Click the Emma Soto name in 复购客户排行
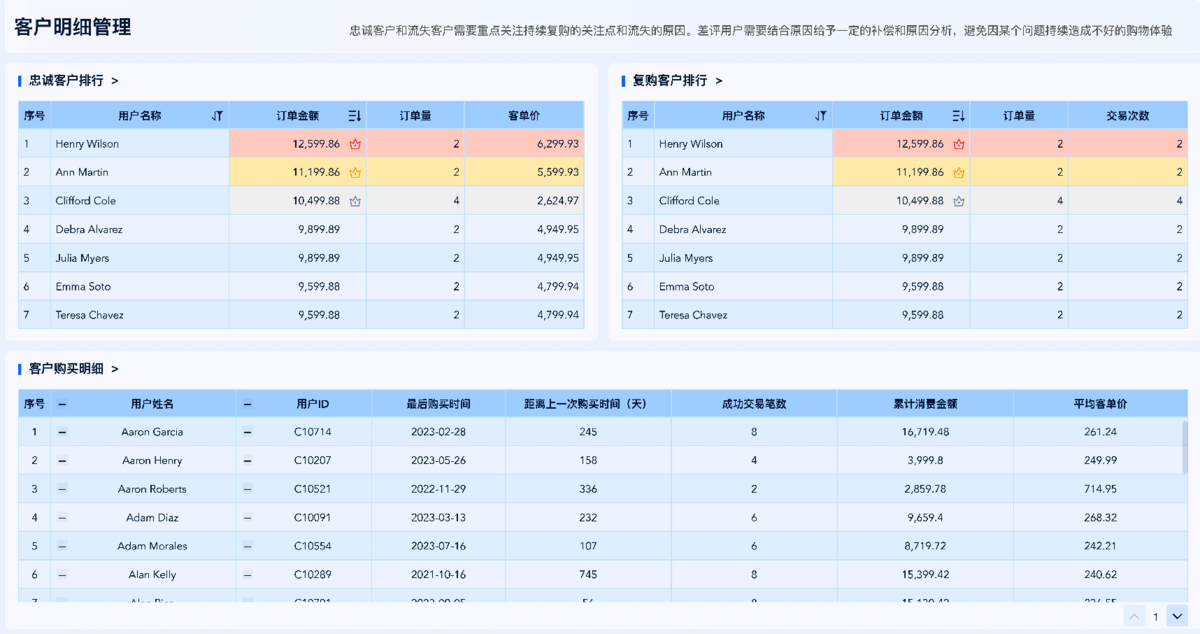The height and width of the screenshot is (634, 1200). pos(686,287)
